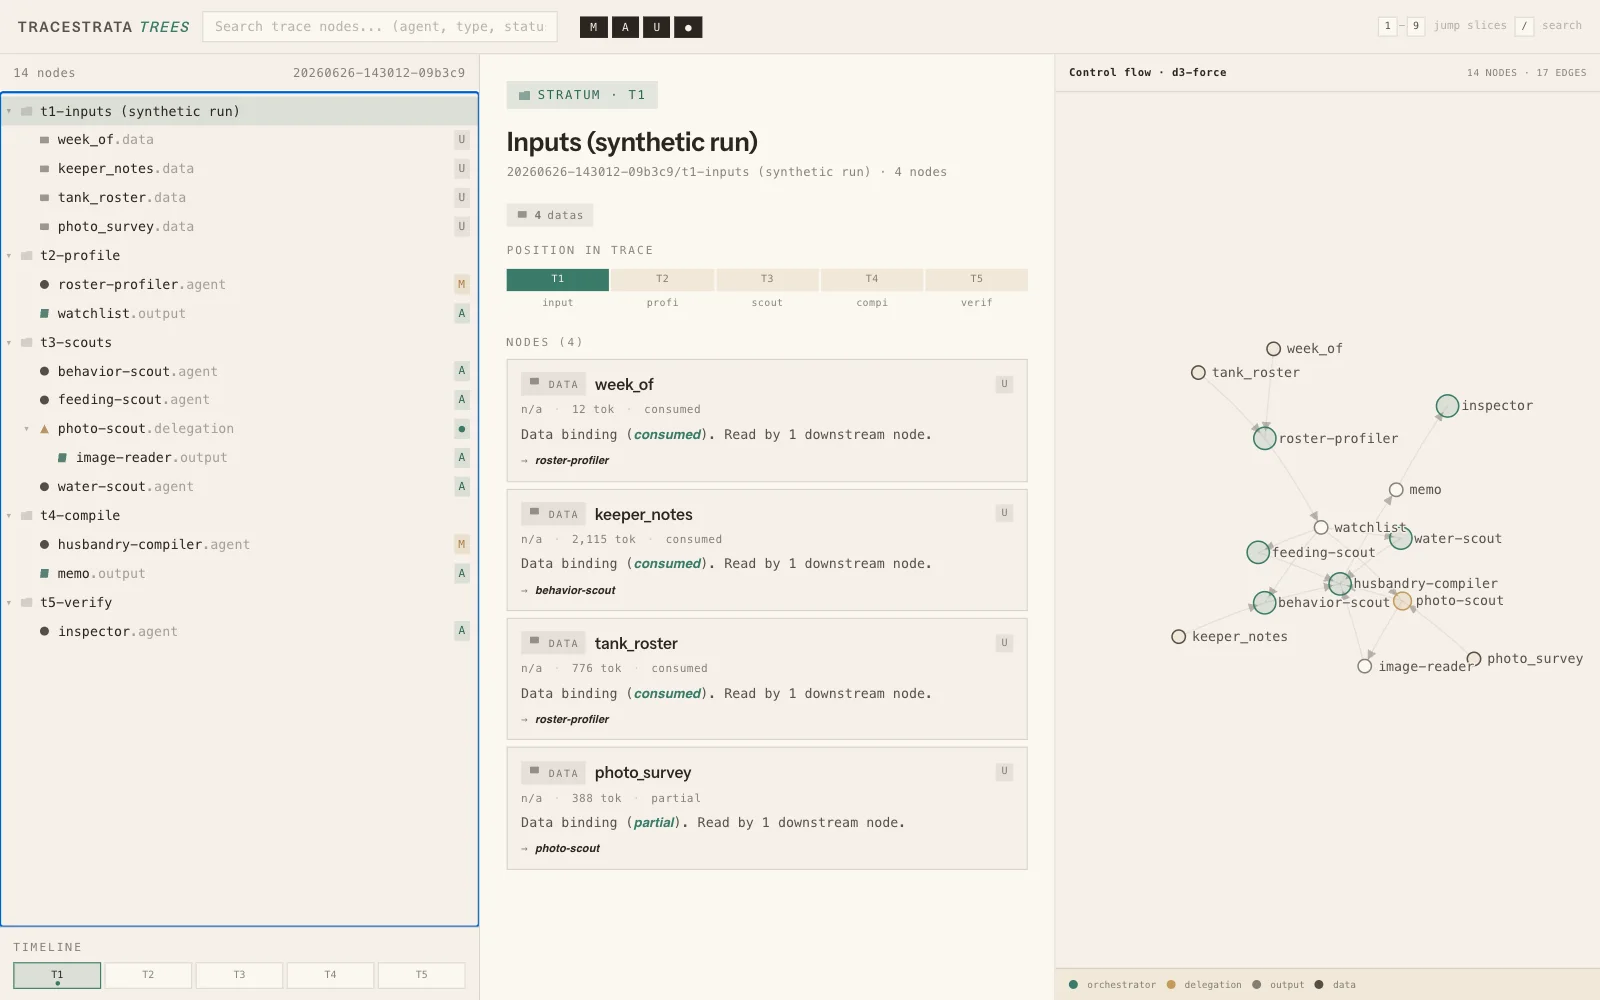Collapse the t4-compile tree group
This screenshot has height=1000, width=1600.
9,515
